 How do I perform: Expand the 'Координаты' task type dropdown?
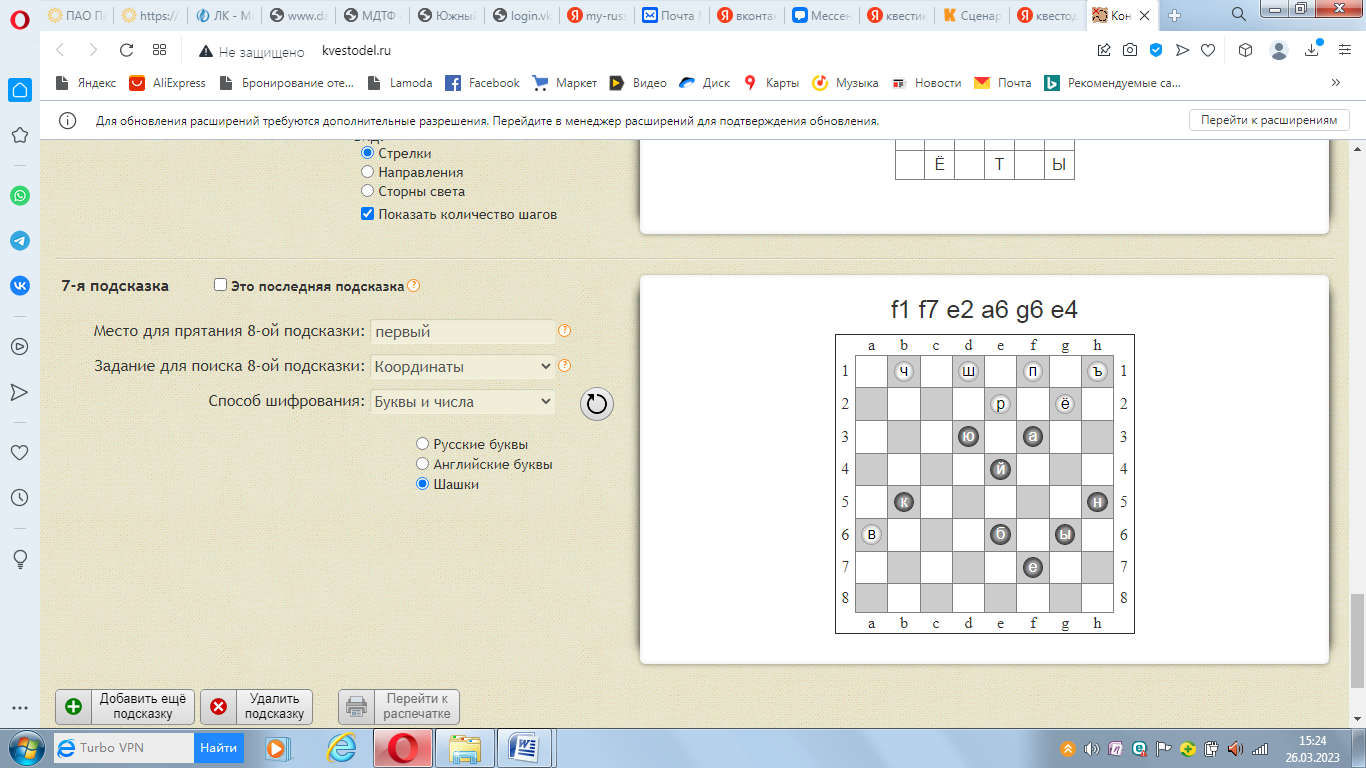(462, 367)
